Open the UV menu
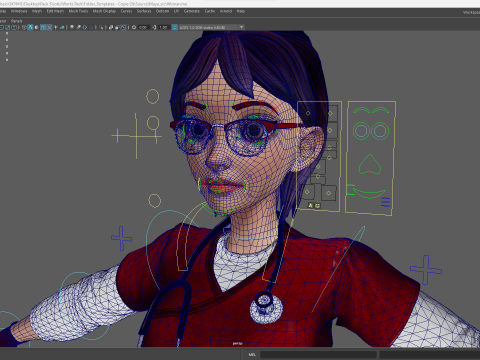The height and width of the screenshot is (360, 480). pyautogui.click(x=176, y=11)
